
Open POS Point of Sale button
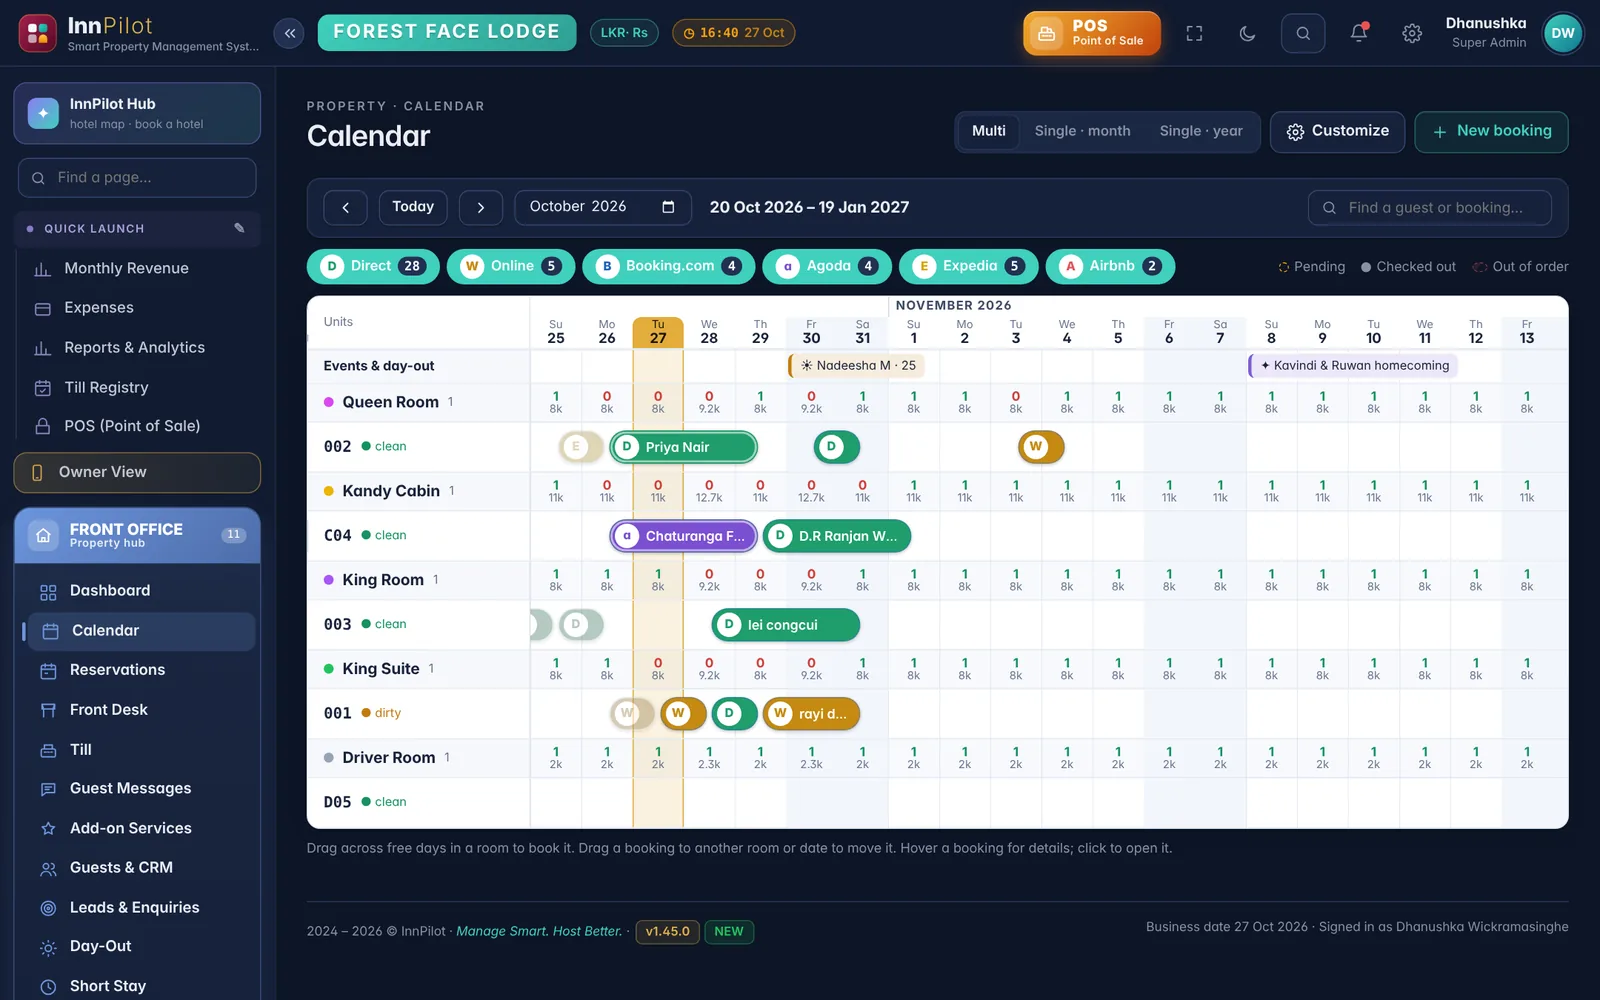[x=1092, y=33]
